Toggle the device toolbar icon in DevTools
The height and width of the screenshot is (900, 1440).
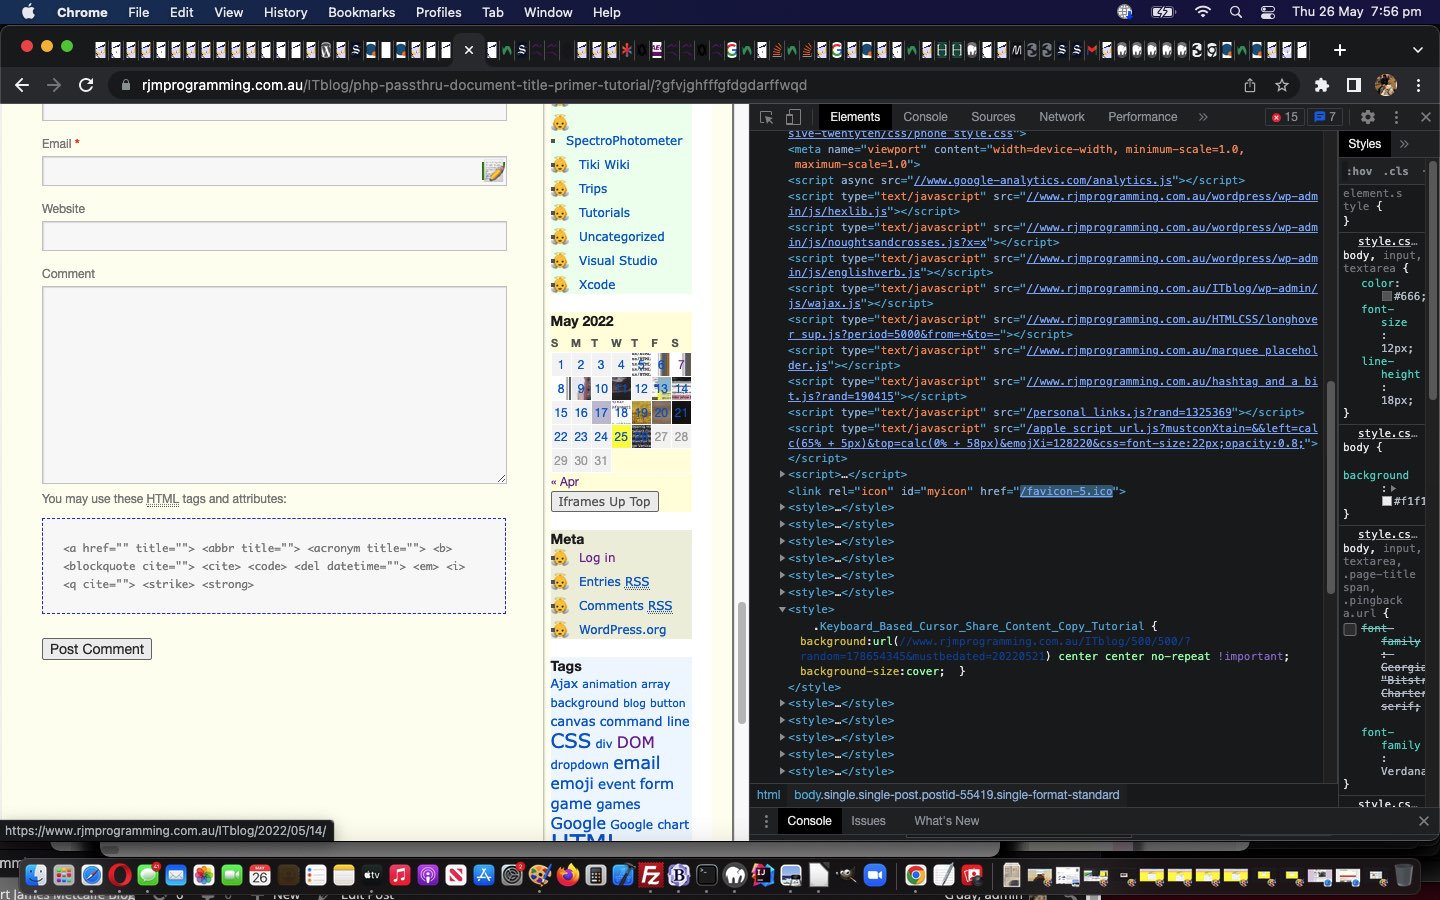coord(793,117)
